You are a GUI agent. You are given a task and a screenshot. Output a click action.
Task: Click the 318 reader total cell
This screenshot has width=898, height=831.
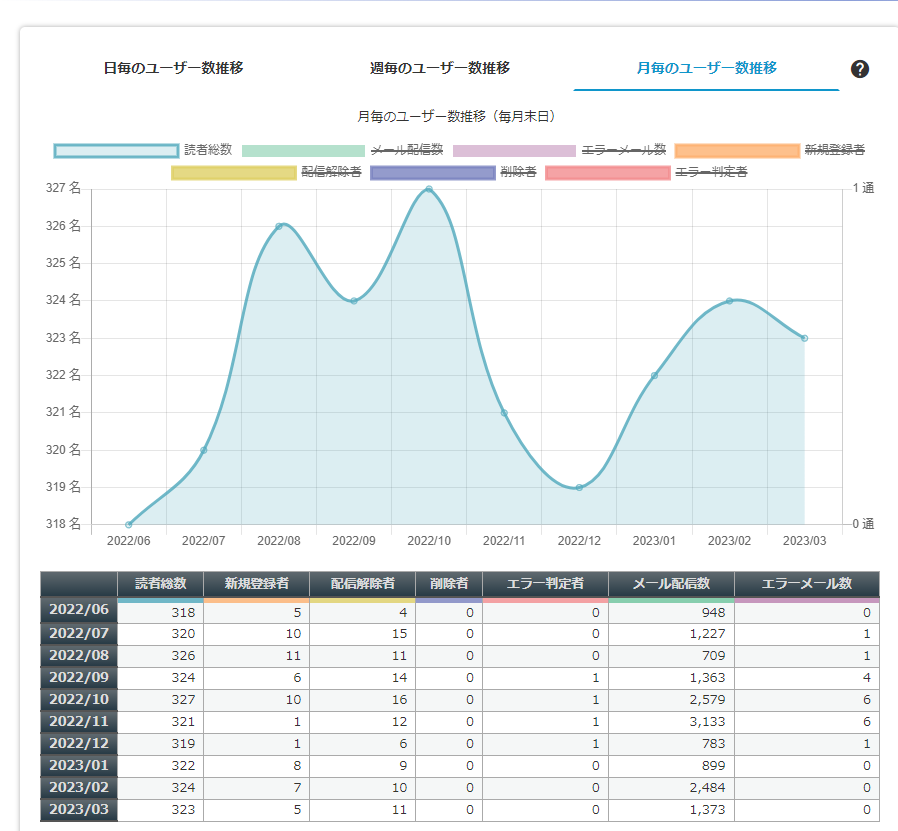(160, 613)
